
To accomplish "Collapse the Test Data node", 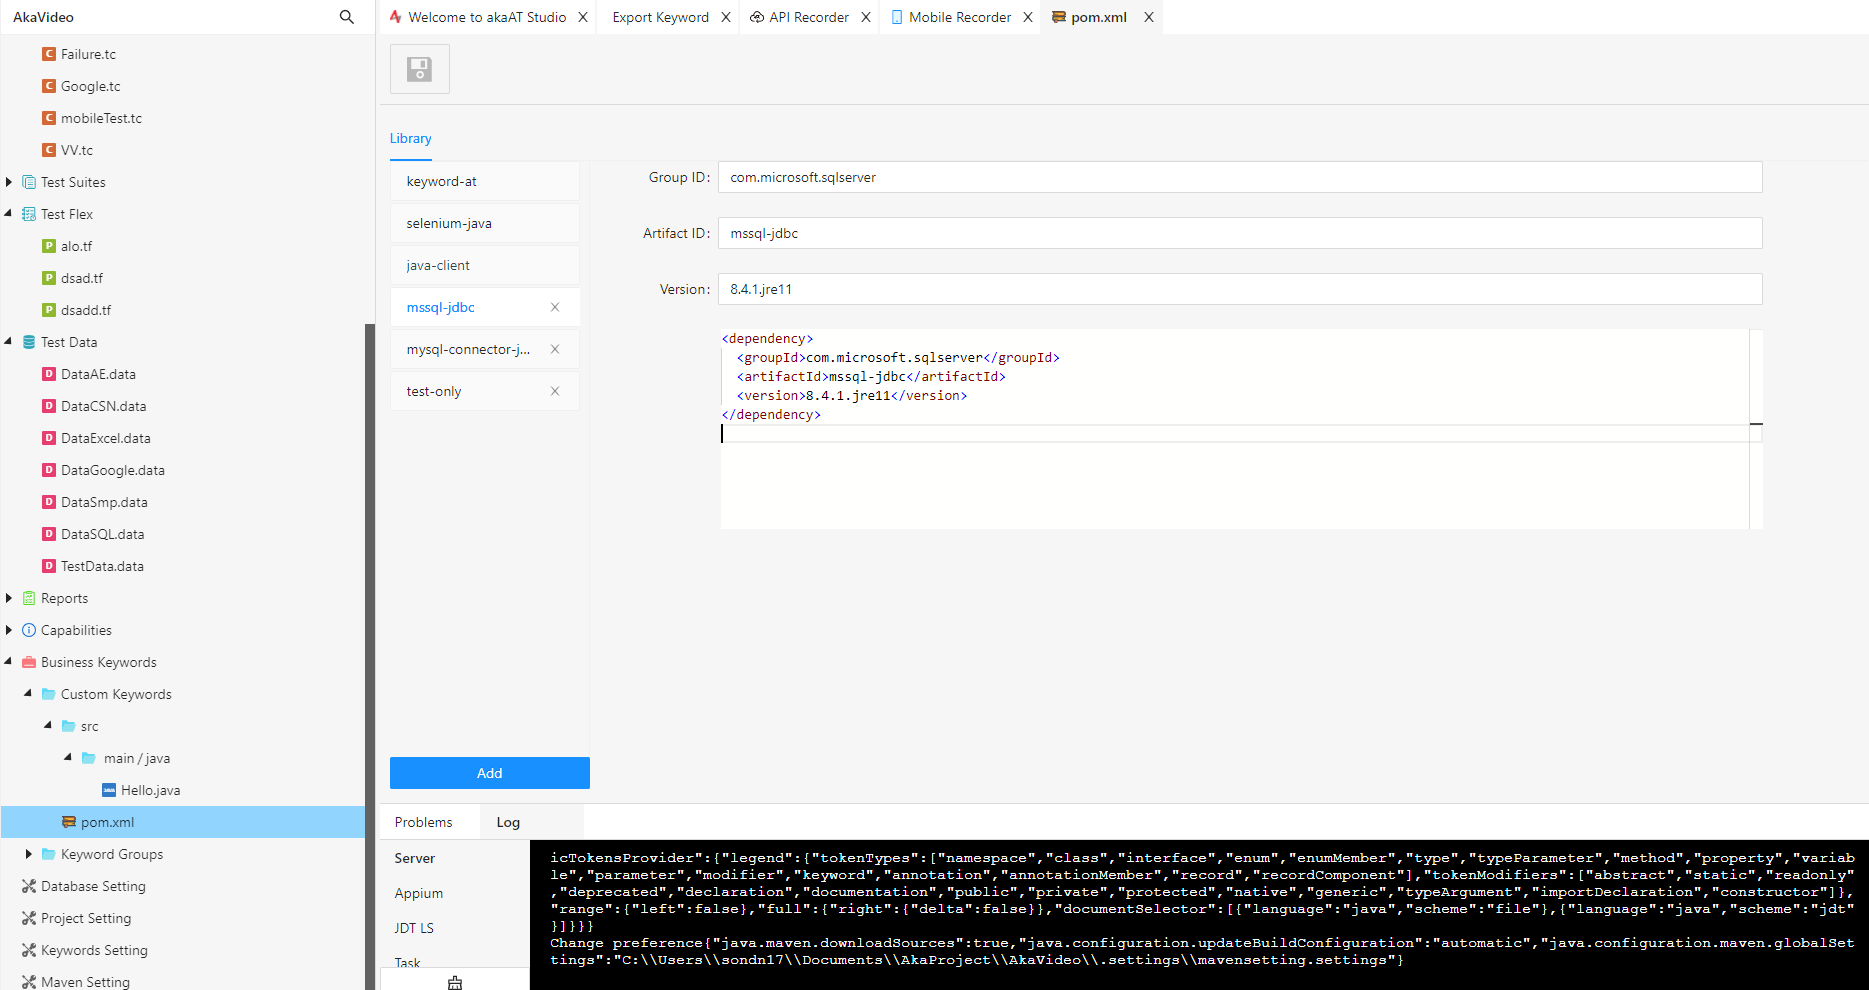I will 9,342.
